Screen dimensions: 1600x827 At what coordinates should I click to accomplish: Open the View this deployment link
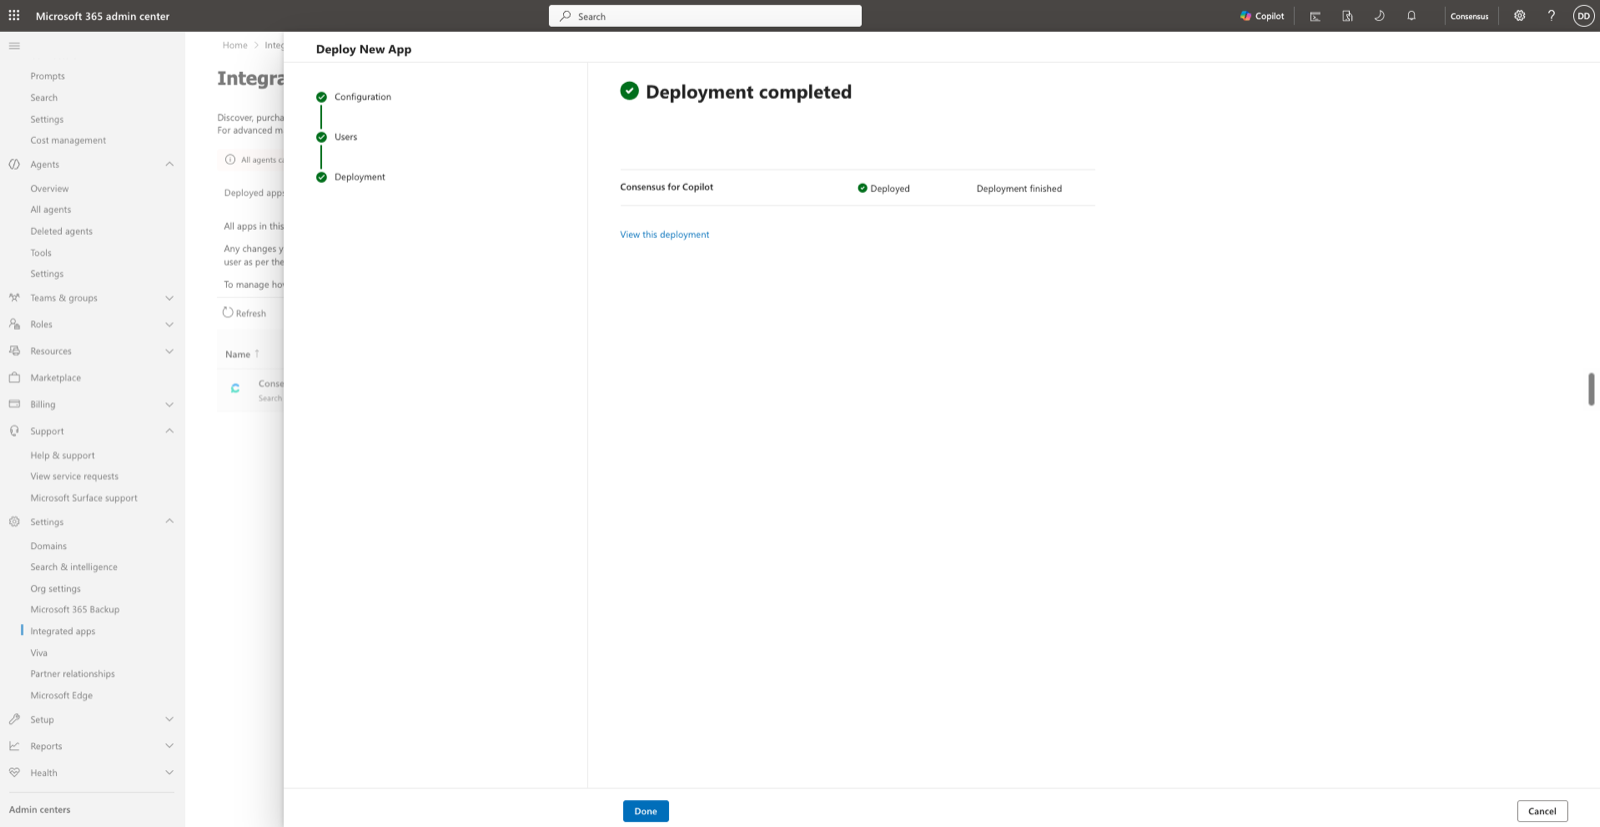(664, 235)
